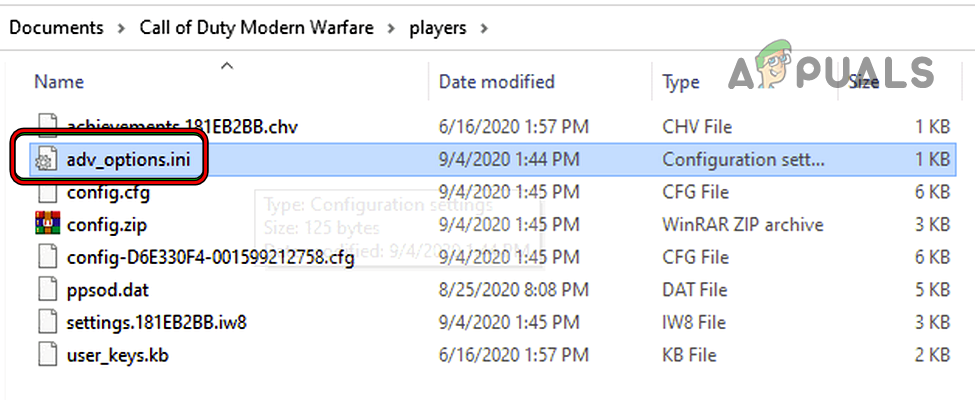Image resolution: width=975 pixels, height=400 pixels.
Task: Click the config-D6E330F4 cfg file icon
Action: pyautogui.click(x=46, y=257)
